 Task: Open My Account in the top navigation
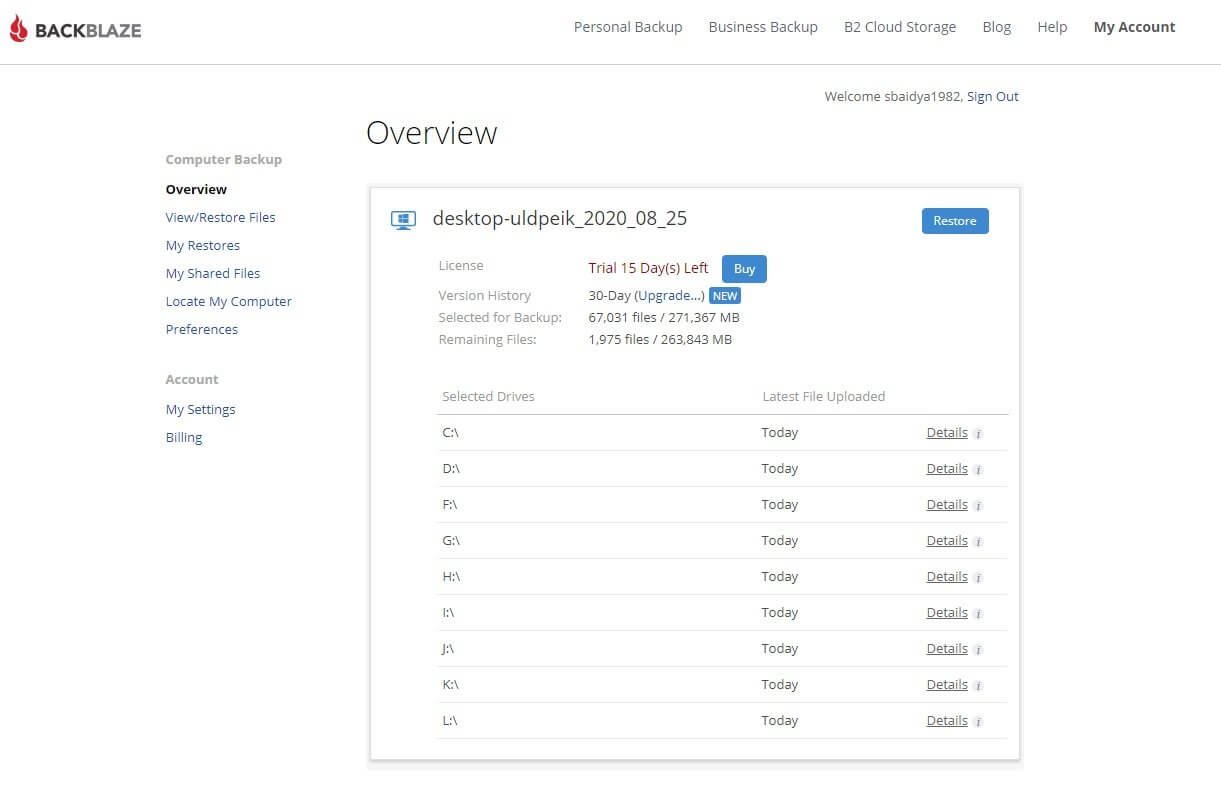click(x=1135, y=27)
